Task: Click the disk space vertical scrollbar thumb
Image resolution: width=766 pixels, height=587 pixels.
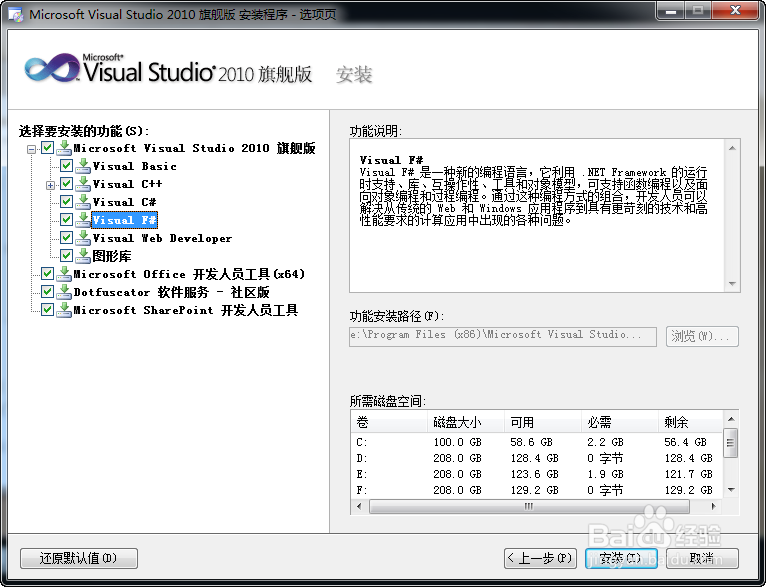Action: [x=731, y=443]
